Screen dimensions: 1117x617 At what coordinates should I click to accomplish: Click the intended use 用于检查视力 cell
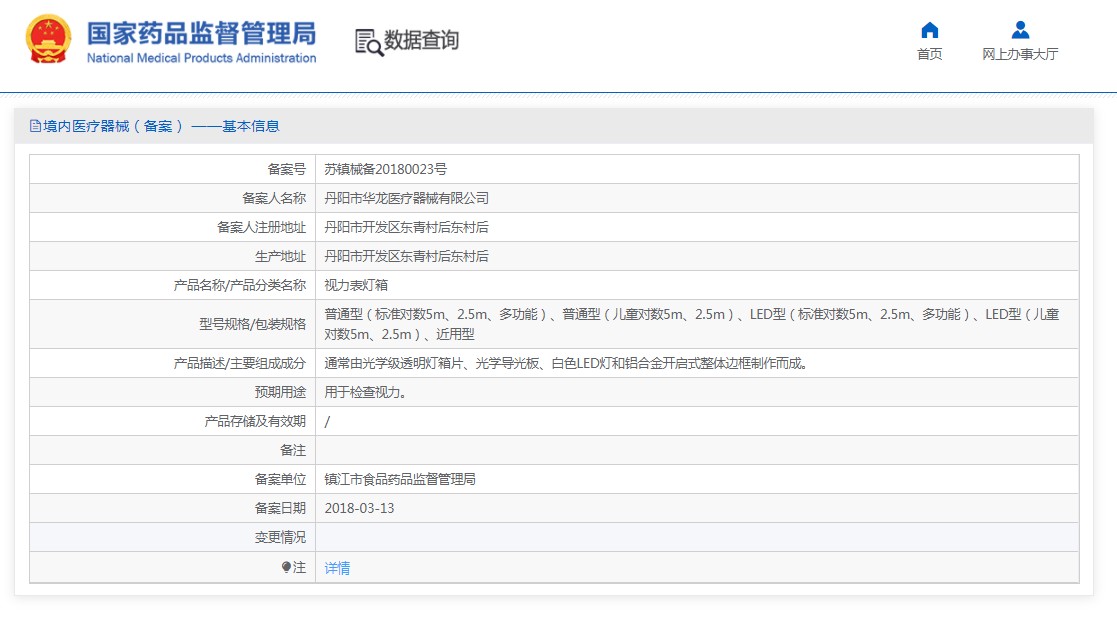pyautogui.click(x=365, y=392)
